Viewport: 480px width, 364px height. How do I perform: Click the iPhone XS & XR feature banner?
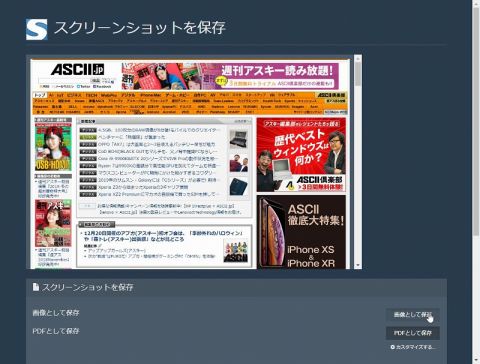coord(301,232)
